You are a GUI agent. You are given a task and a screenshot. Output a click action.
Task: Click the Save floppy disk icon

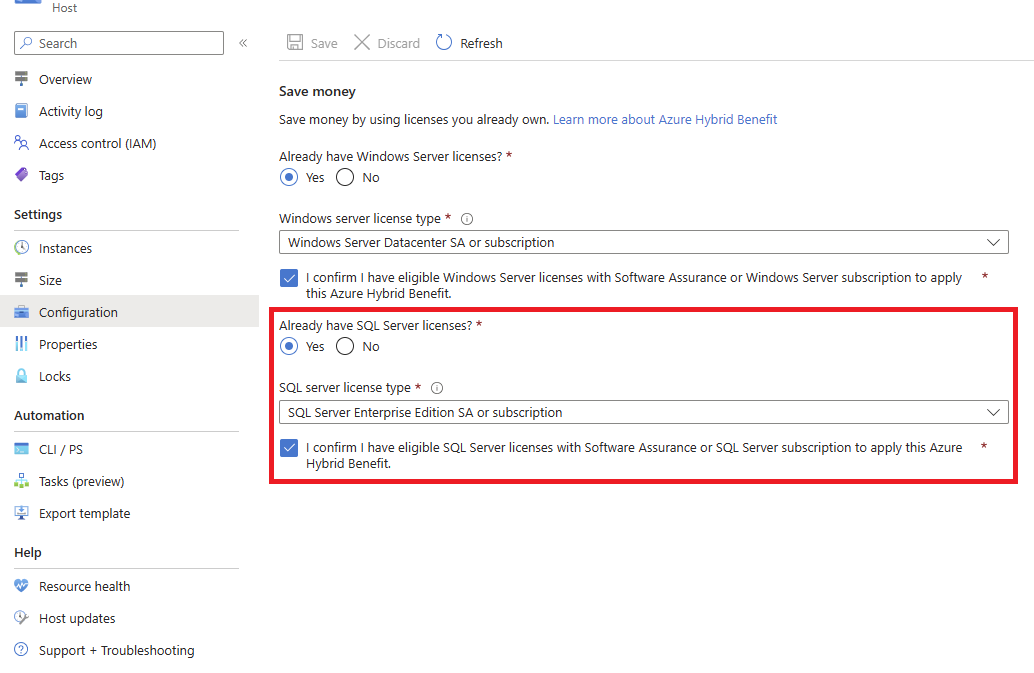(x=295, y=43)
